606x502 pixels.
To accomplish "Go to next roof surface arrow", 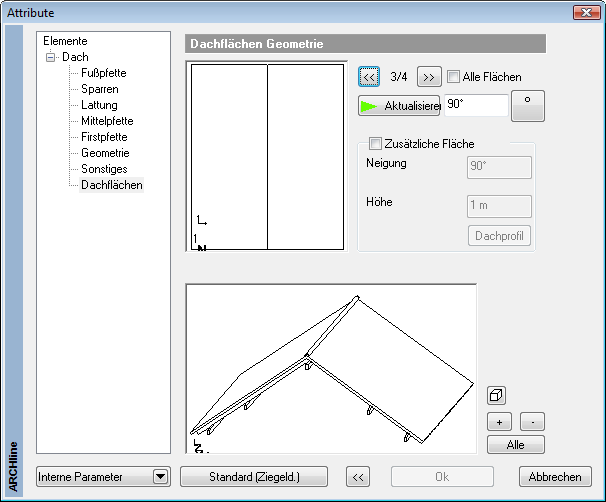I will (x=429, y=76).
